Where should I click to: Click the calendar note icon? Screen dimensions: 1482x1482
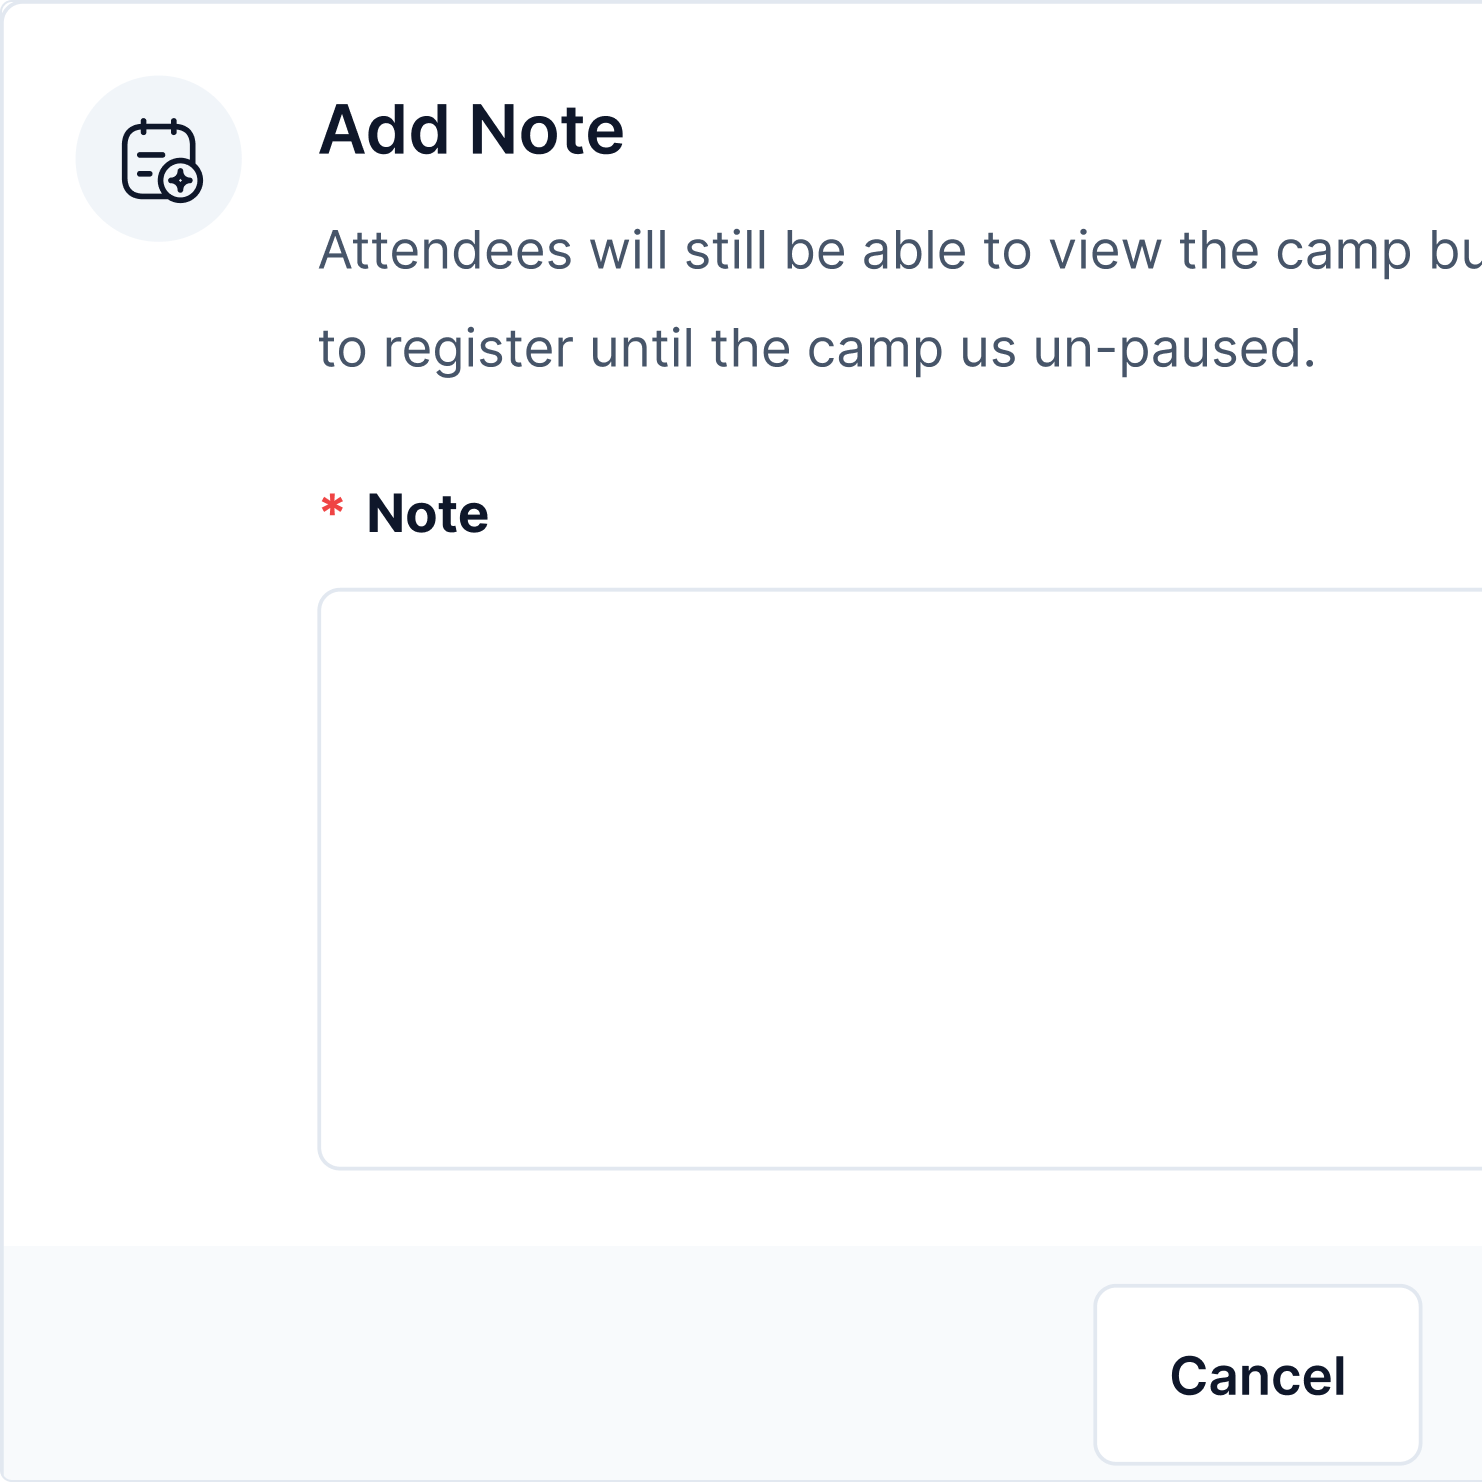(x=160, y=160)
